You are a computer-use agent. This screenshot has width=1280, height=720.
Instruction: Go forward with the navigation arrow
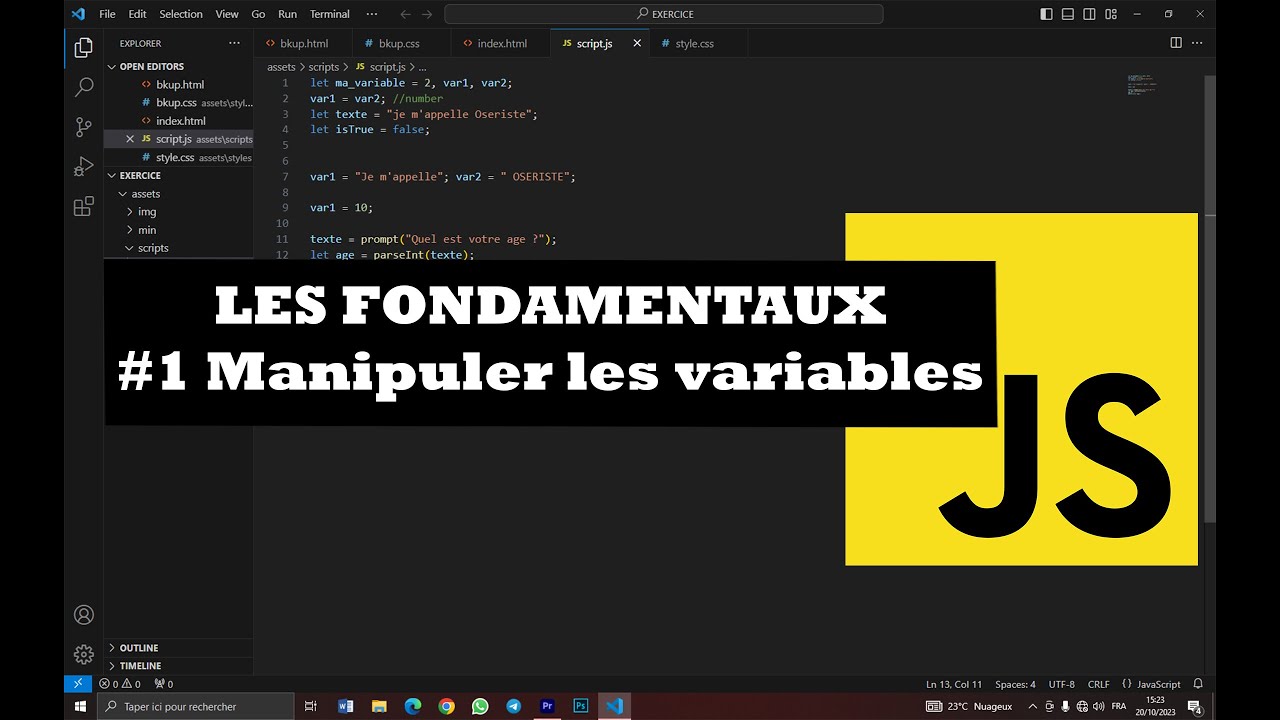(429, 14)
